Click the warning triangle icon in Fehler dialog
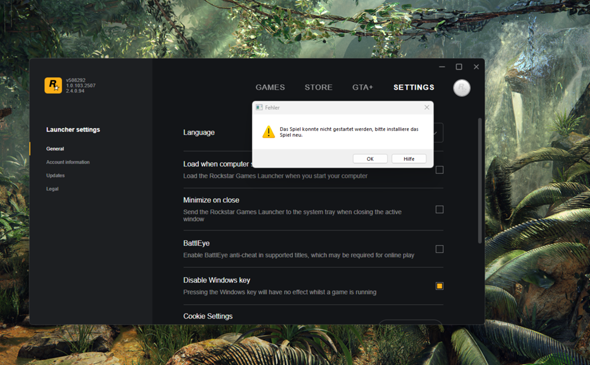 pyautogui.click(x=268, y=132)
